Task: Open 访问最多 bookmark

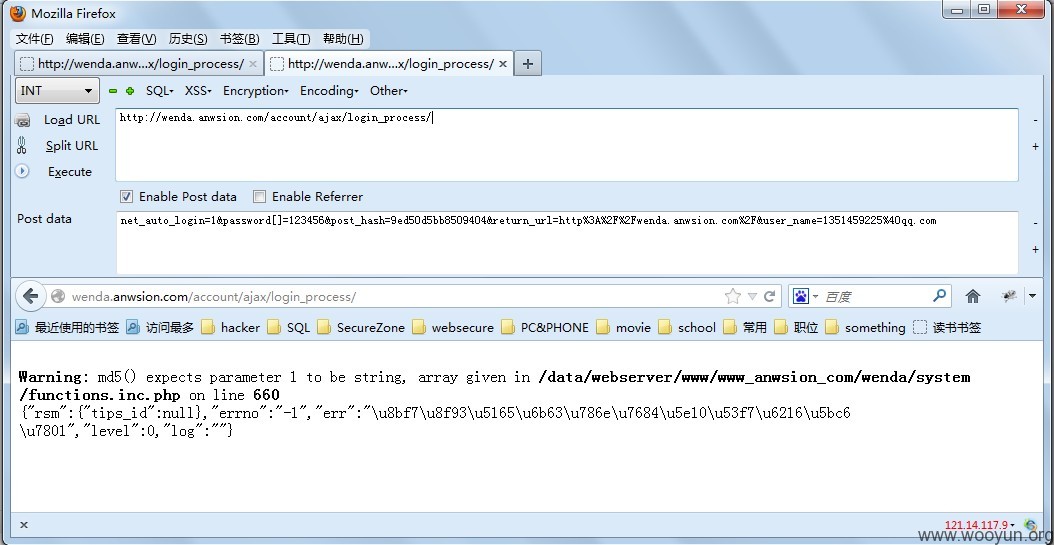Action: tap(160, 327)
